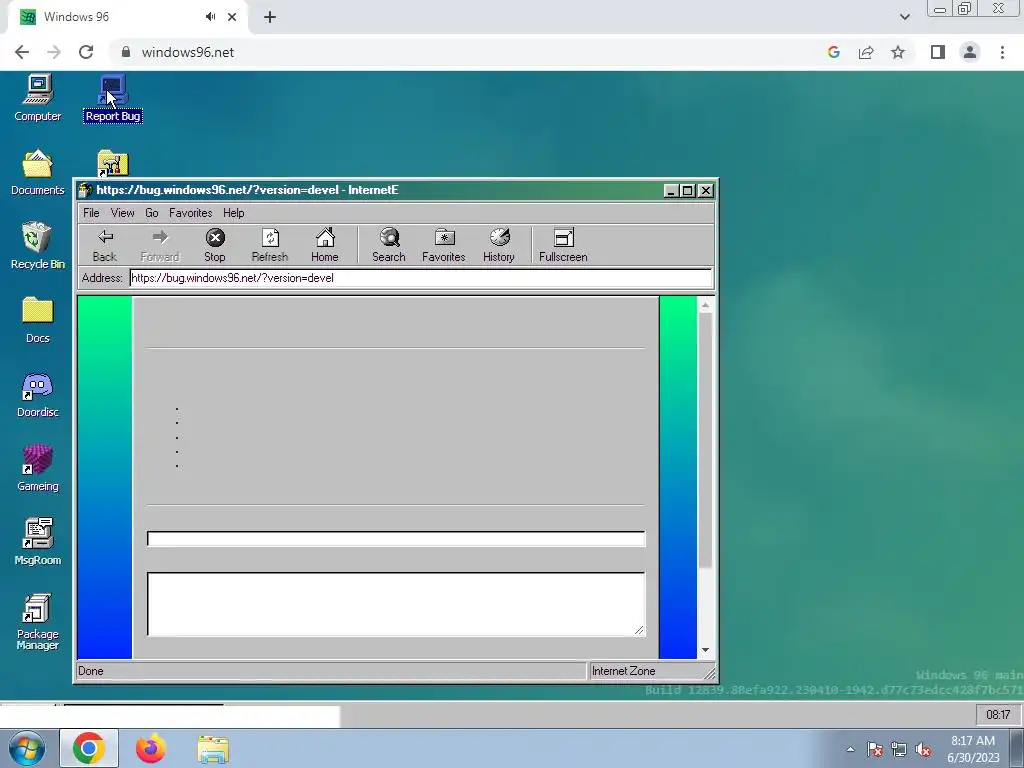
Task: Close the Windows 96 browser tab
Action: 232,17
